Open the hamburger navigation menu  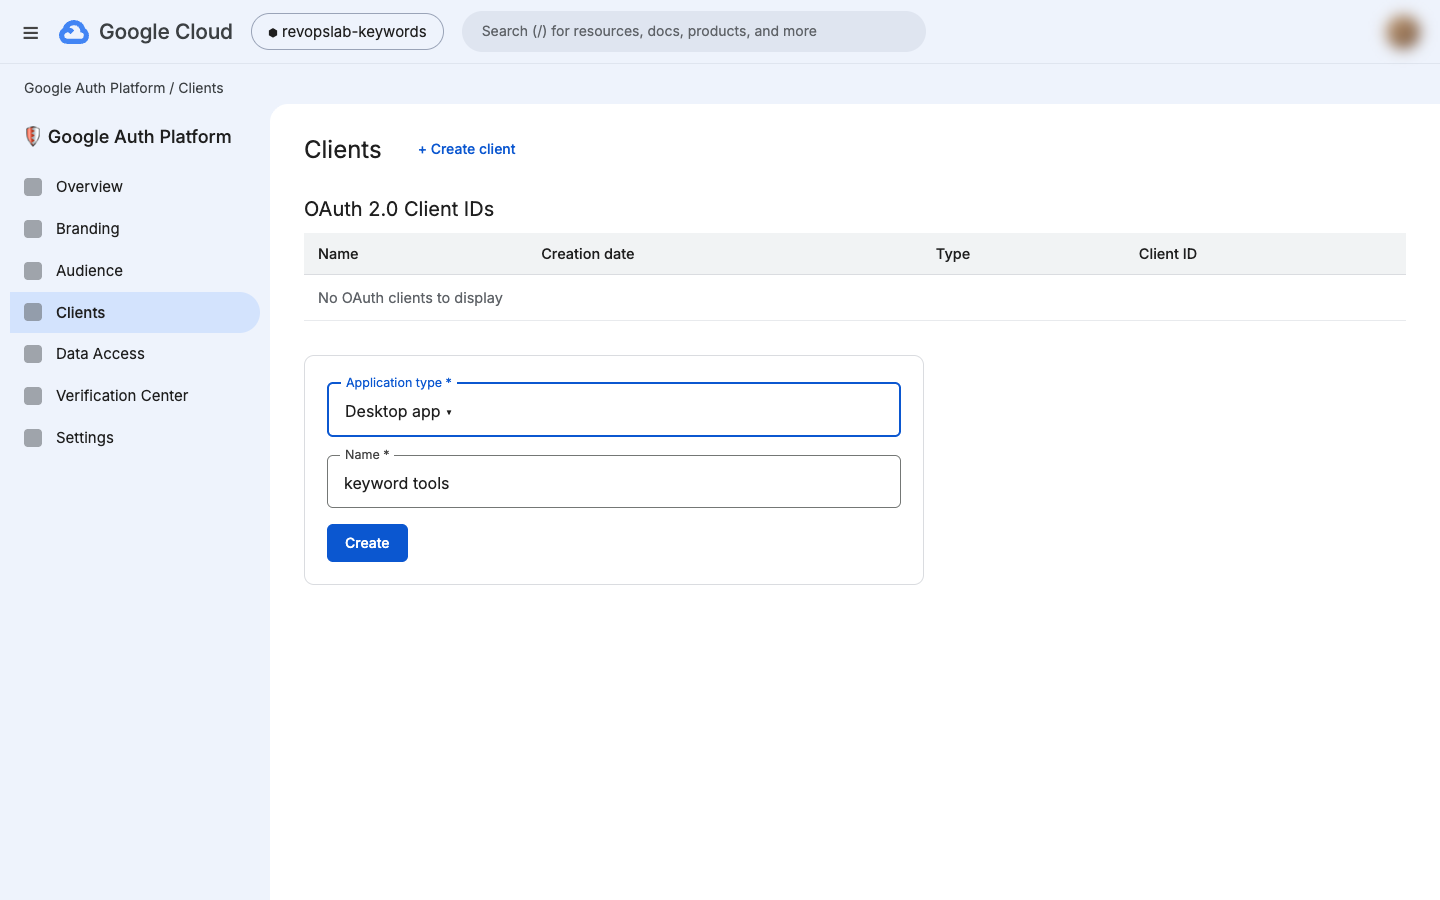pyautogui.click(x=31, y=33)
